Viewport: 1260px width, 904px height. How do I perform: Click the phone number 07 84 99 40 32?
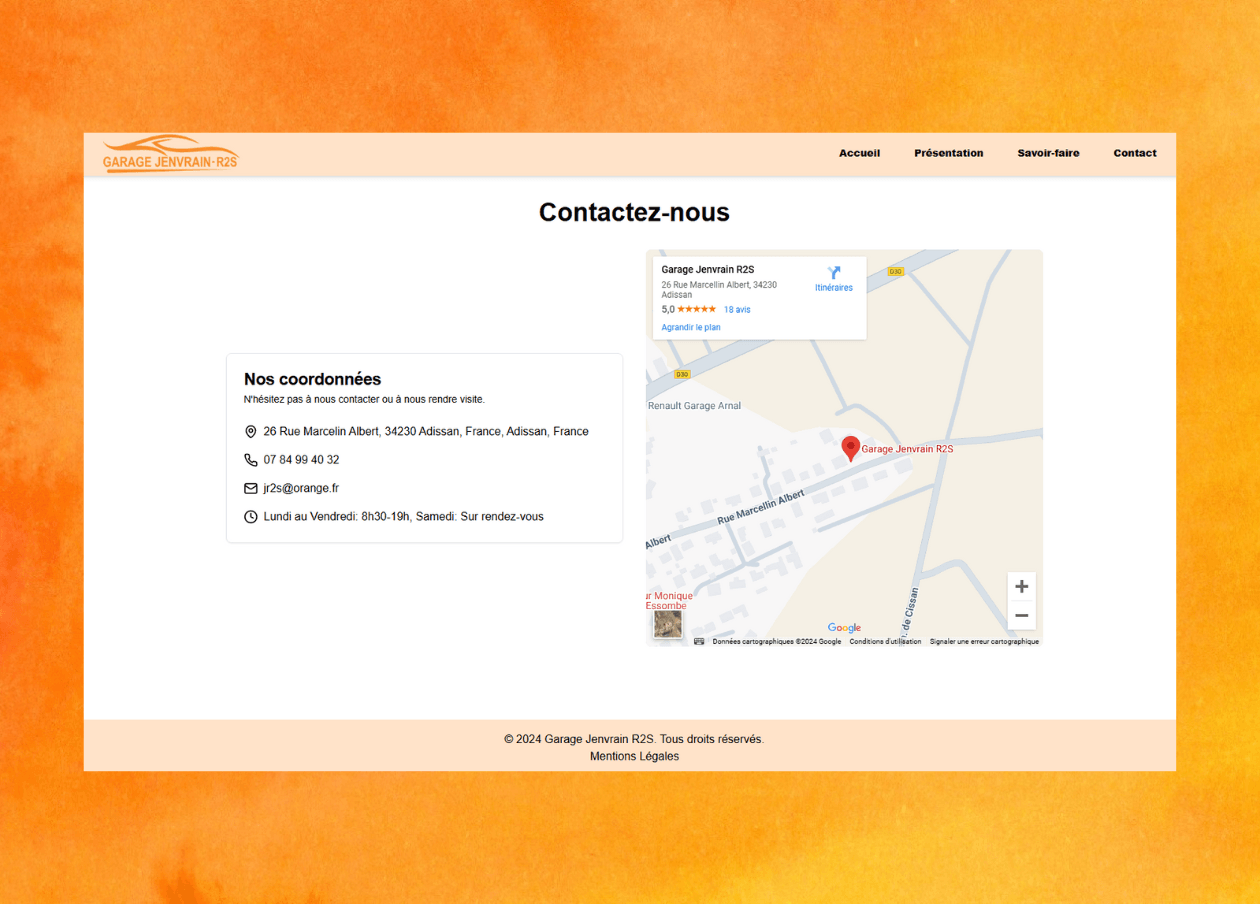[301, 460]
